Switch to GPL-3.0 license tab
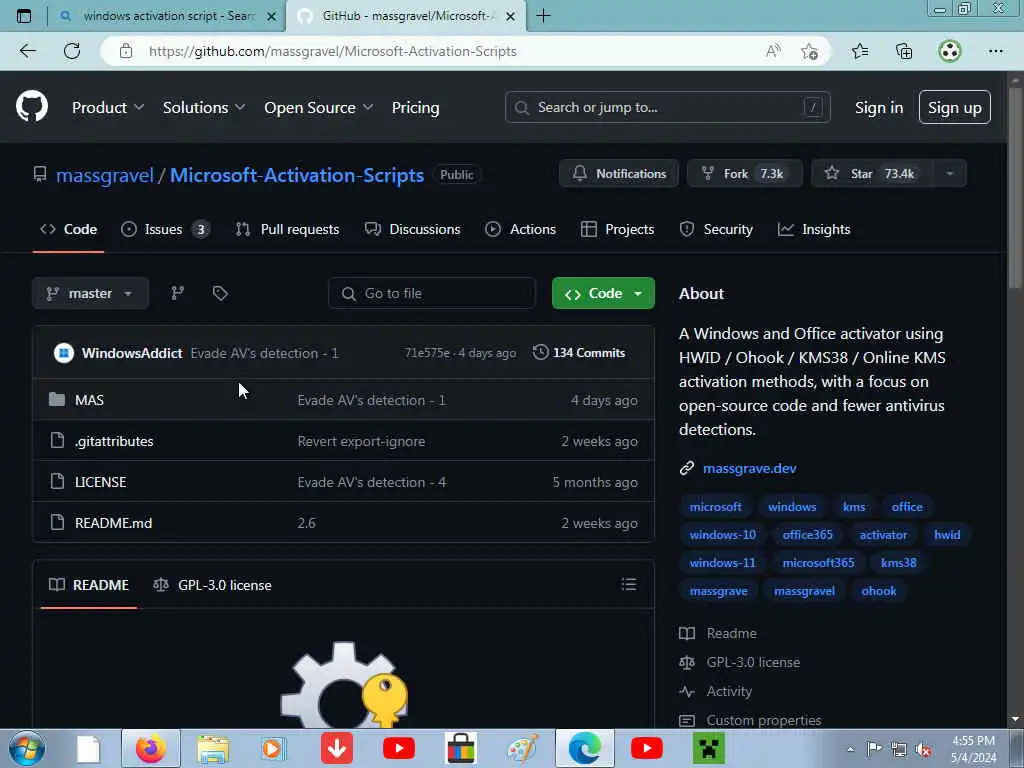 tap(212, 584)
